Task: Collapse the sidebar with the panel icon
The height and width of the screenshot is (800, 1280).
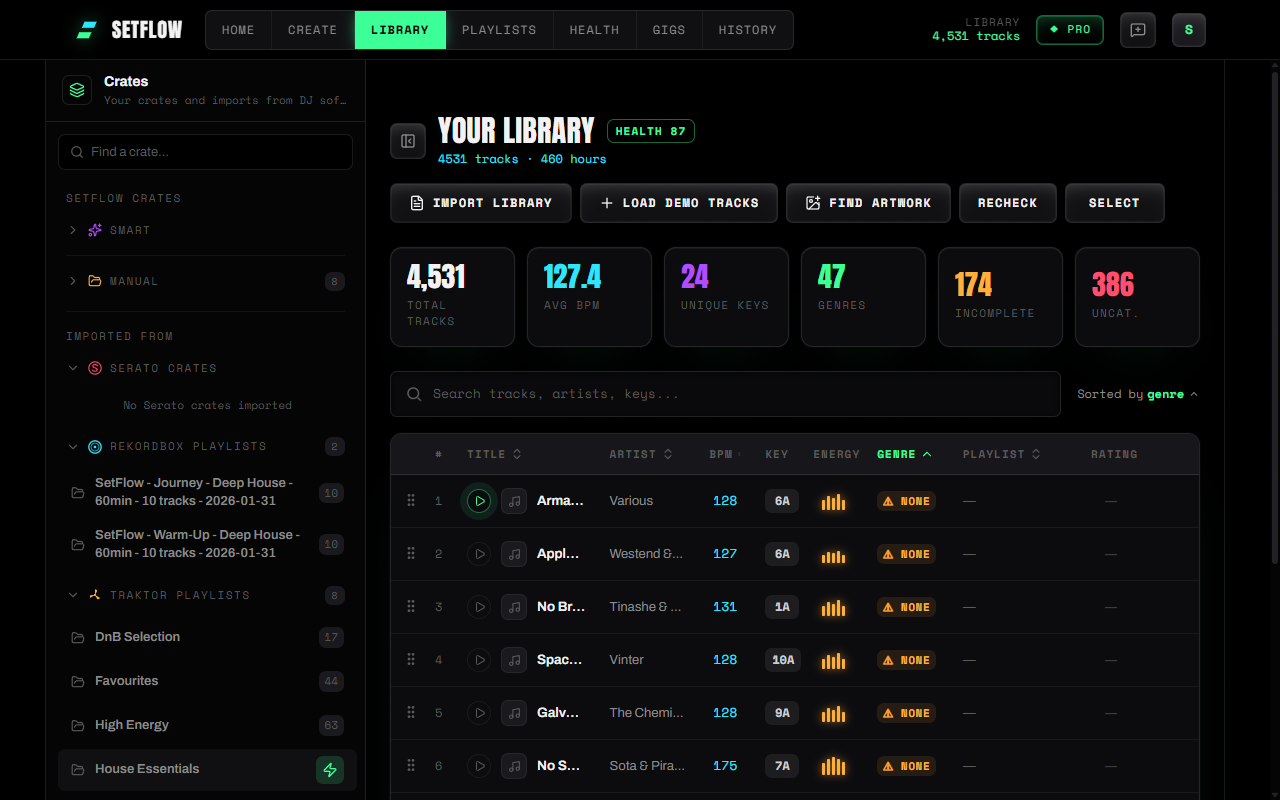Action: [408, 141]
